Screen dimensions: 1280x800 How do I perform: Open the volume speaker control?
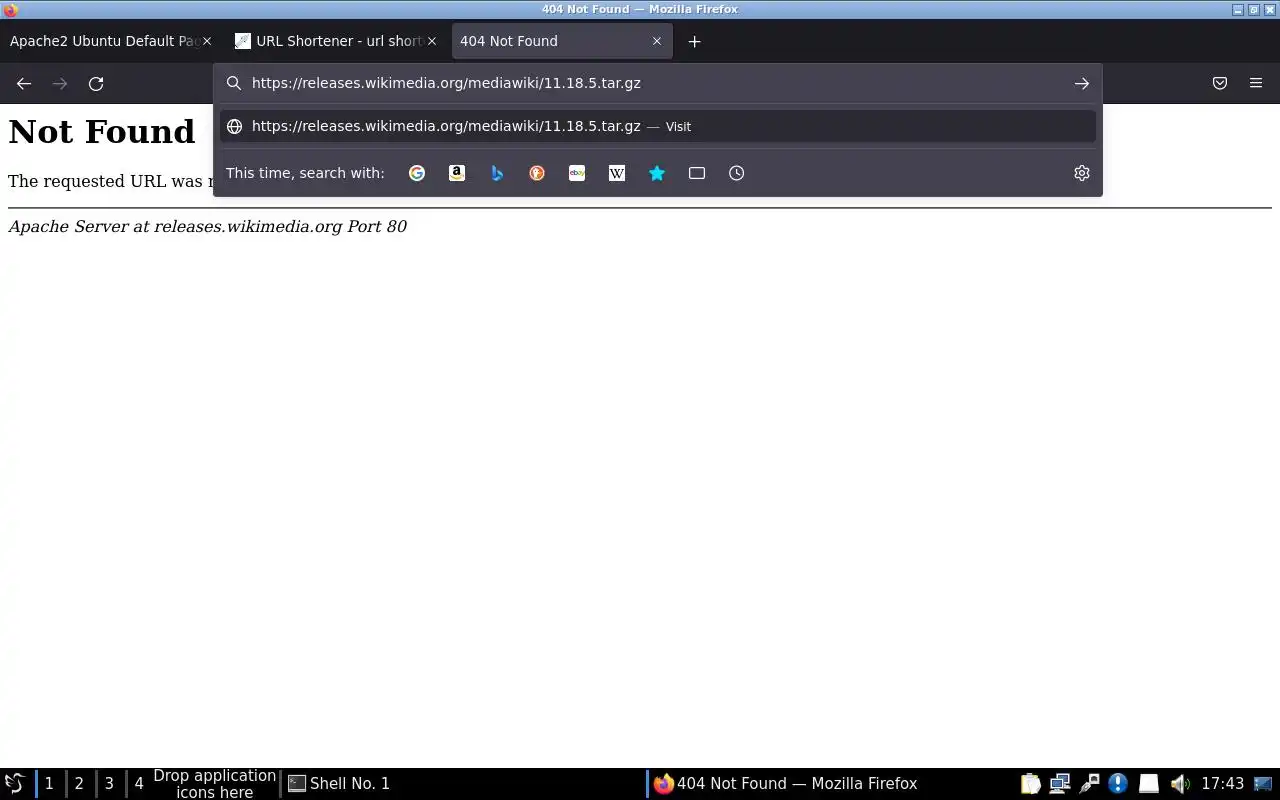pos(1180,784)
